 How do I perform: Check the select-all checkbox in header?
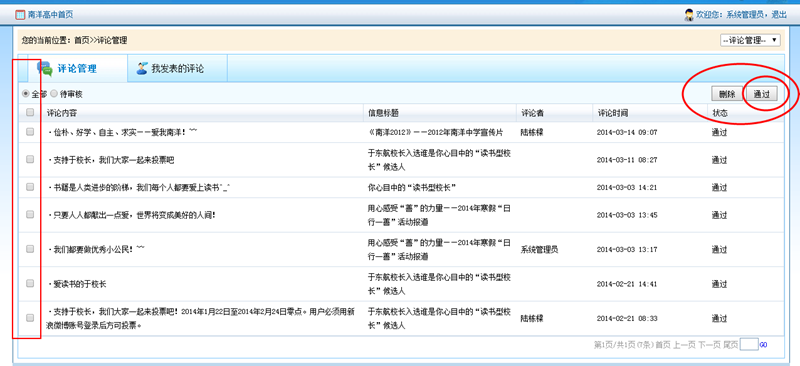pyautogui.click(x=30, y=112)
